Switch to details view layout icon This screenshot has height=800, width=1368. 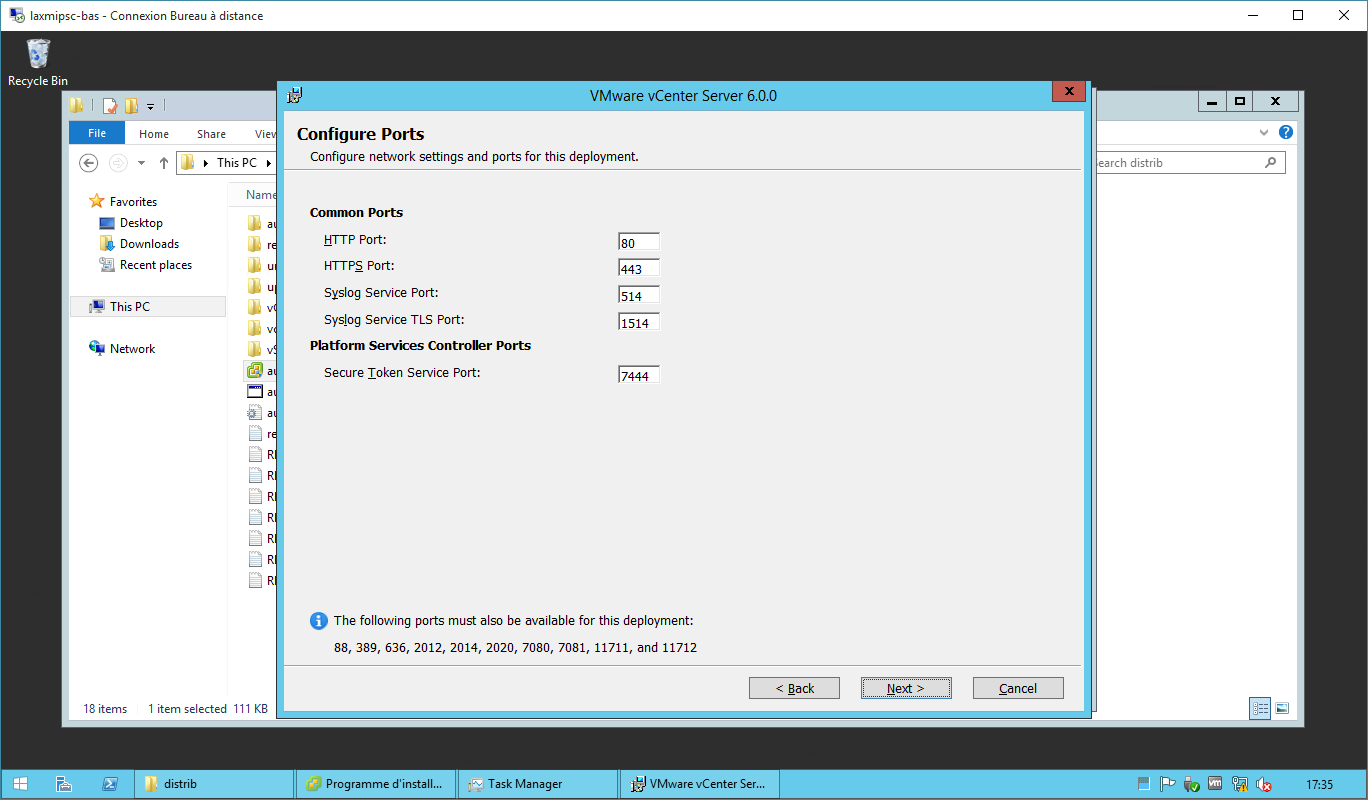tap(1260, 708)
